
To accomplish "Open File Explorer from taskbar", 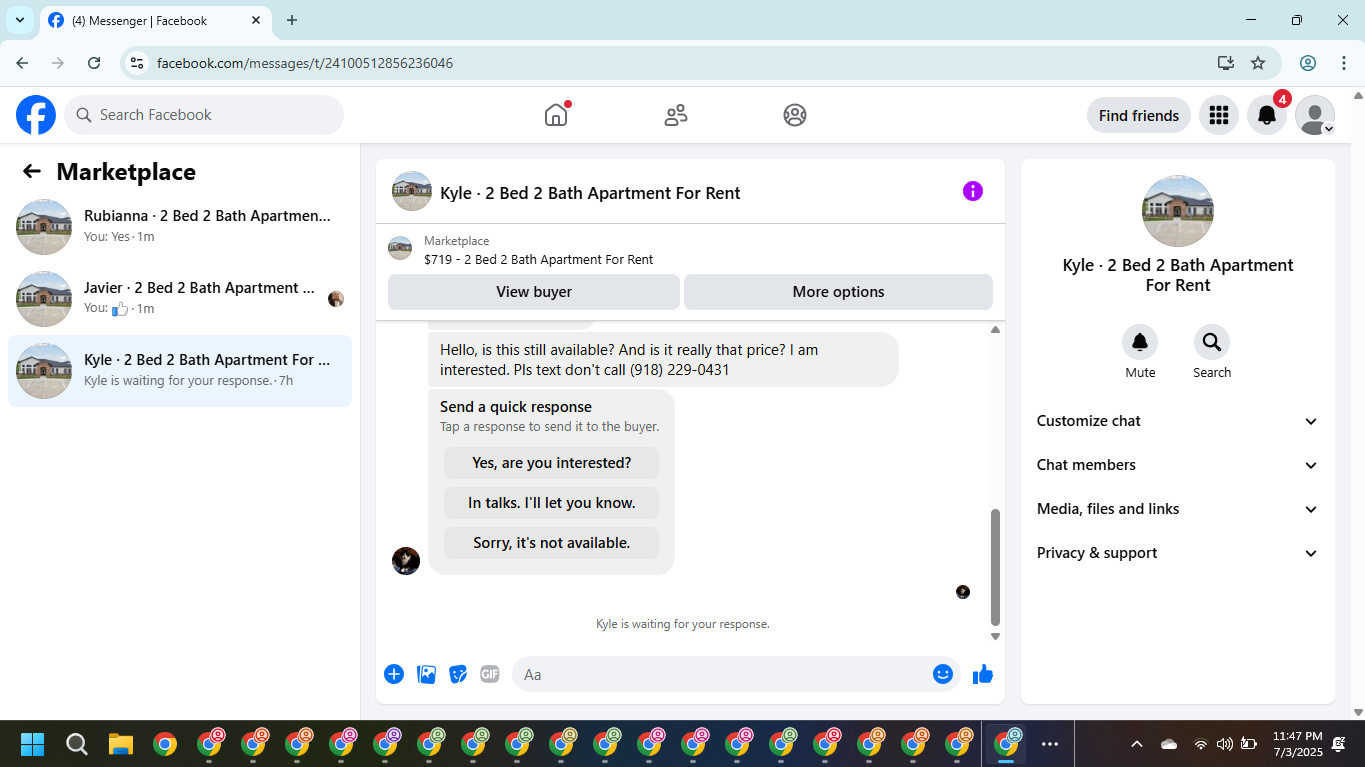I will [121, 744].
